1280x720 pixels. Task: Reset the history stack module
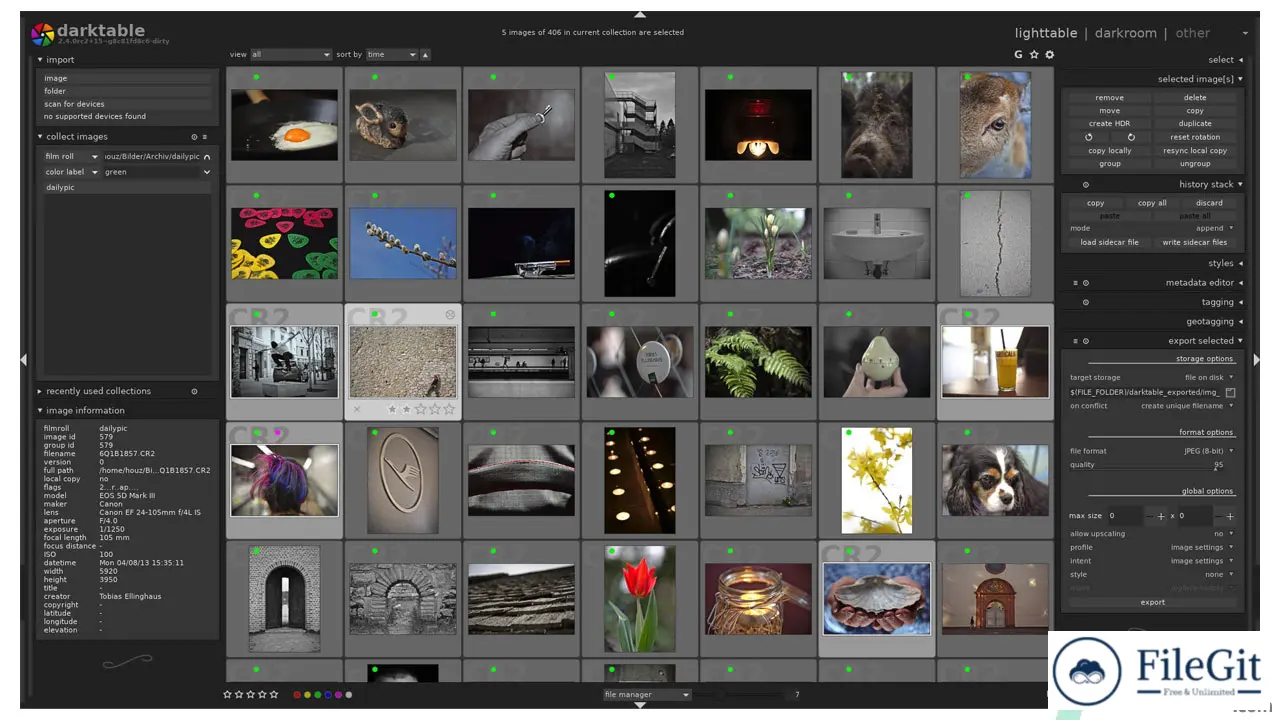(1086, 184)
